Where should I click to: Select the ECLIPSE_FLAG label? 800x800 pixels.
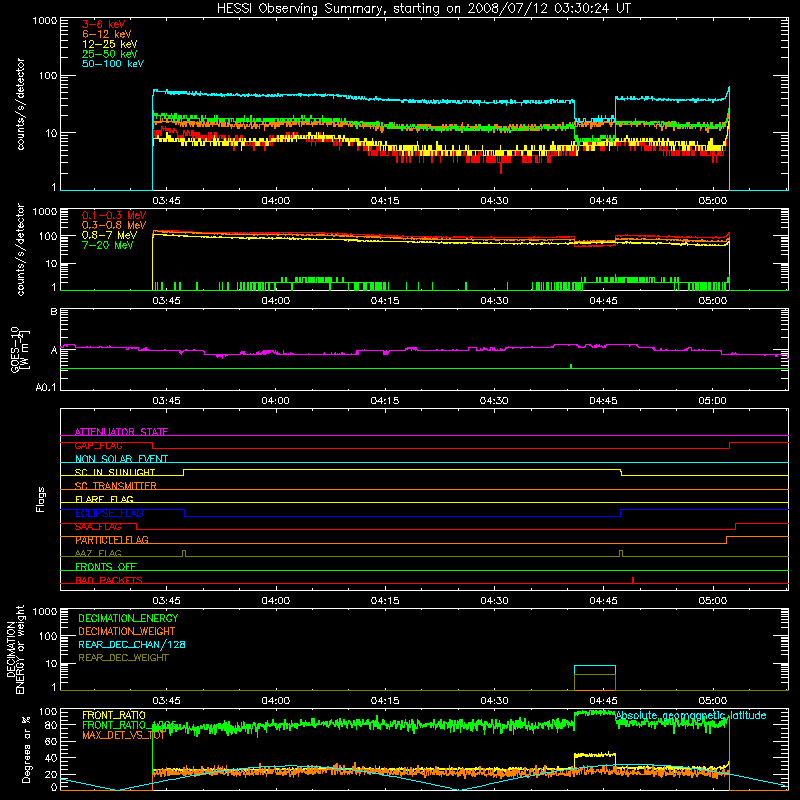109,513
